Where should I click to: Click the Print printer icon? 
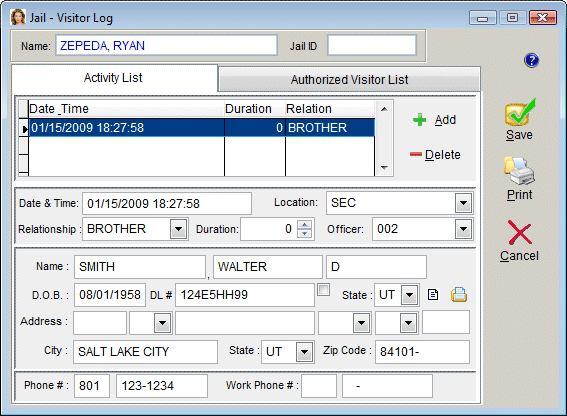[x=519, y=171]
